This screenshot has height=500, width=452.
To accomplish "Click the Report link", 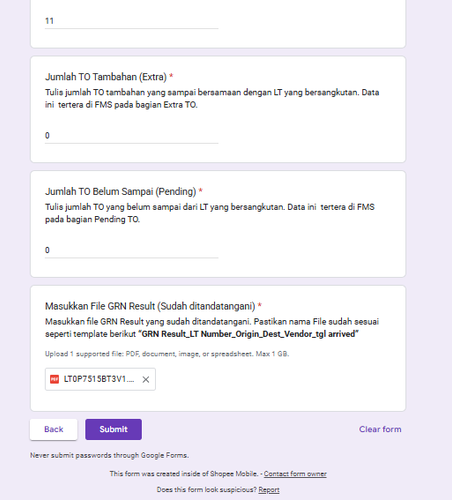I will click(269, 490).
